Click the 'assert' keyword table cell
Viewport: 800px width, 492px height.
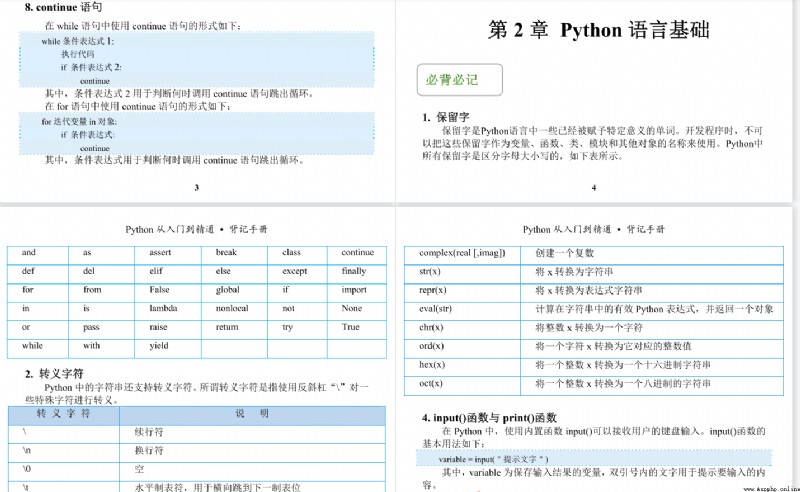tap(168, 256)
